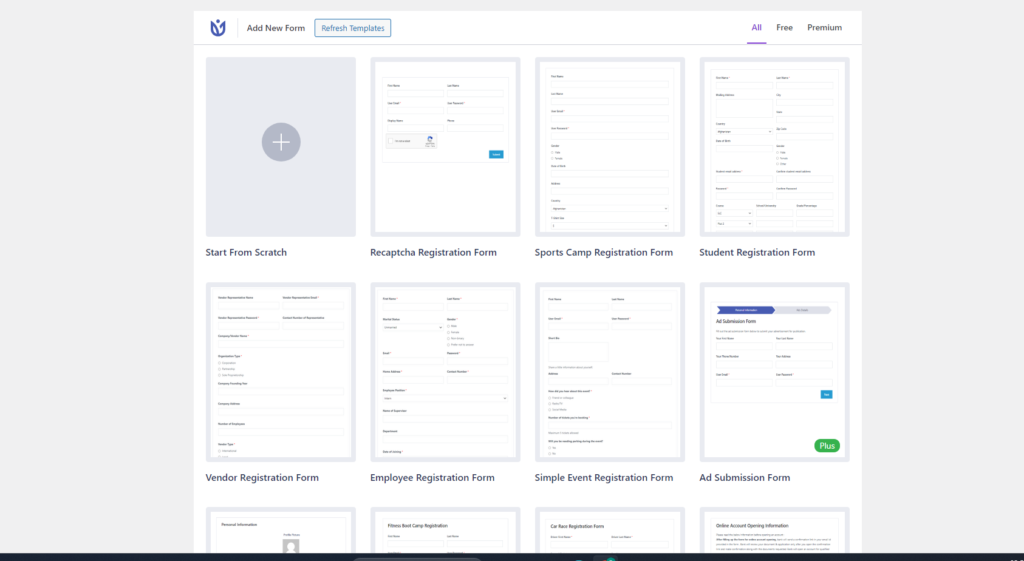Click the Personal Information template with profile picture
1024x561 pixels.
point(280,531)
